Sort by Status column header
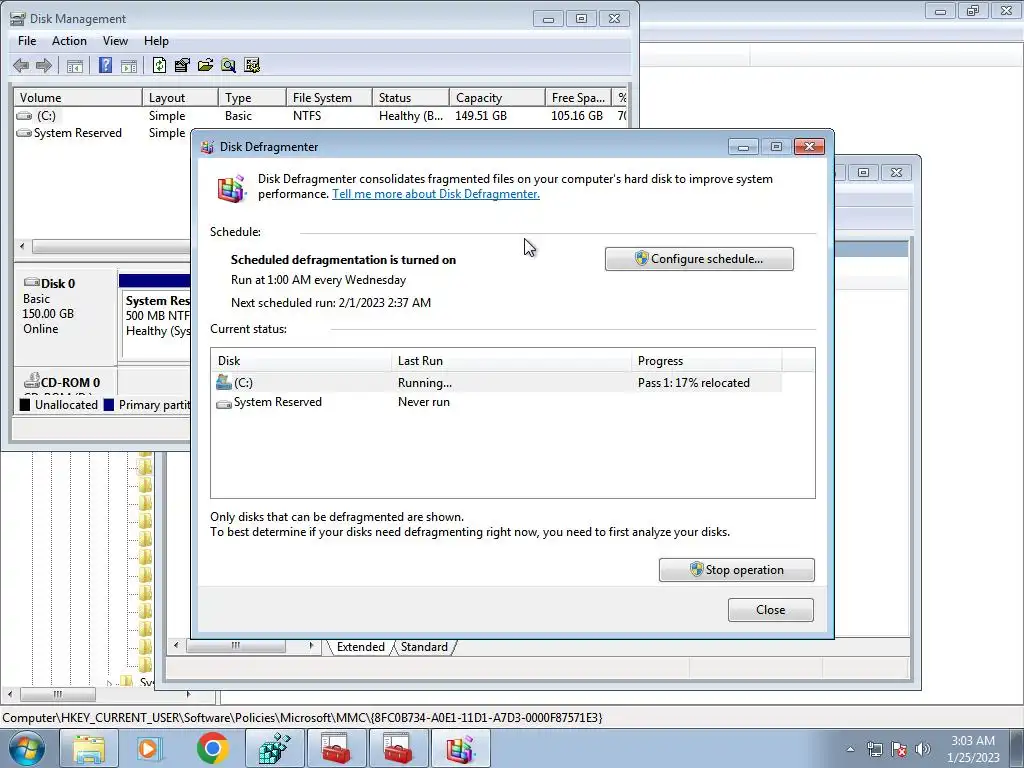The image size is (1024, 768). pyautogui.click(x=411, y=98)
